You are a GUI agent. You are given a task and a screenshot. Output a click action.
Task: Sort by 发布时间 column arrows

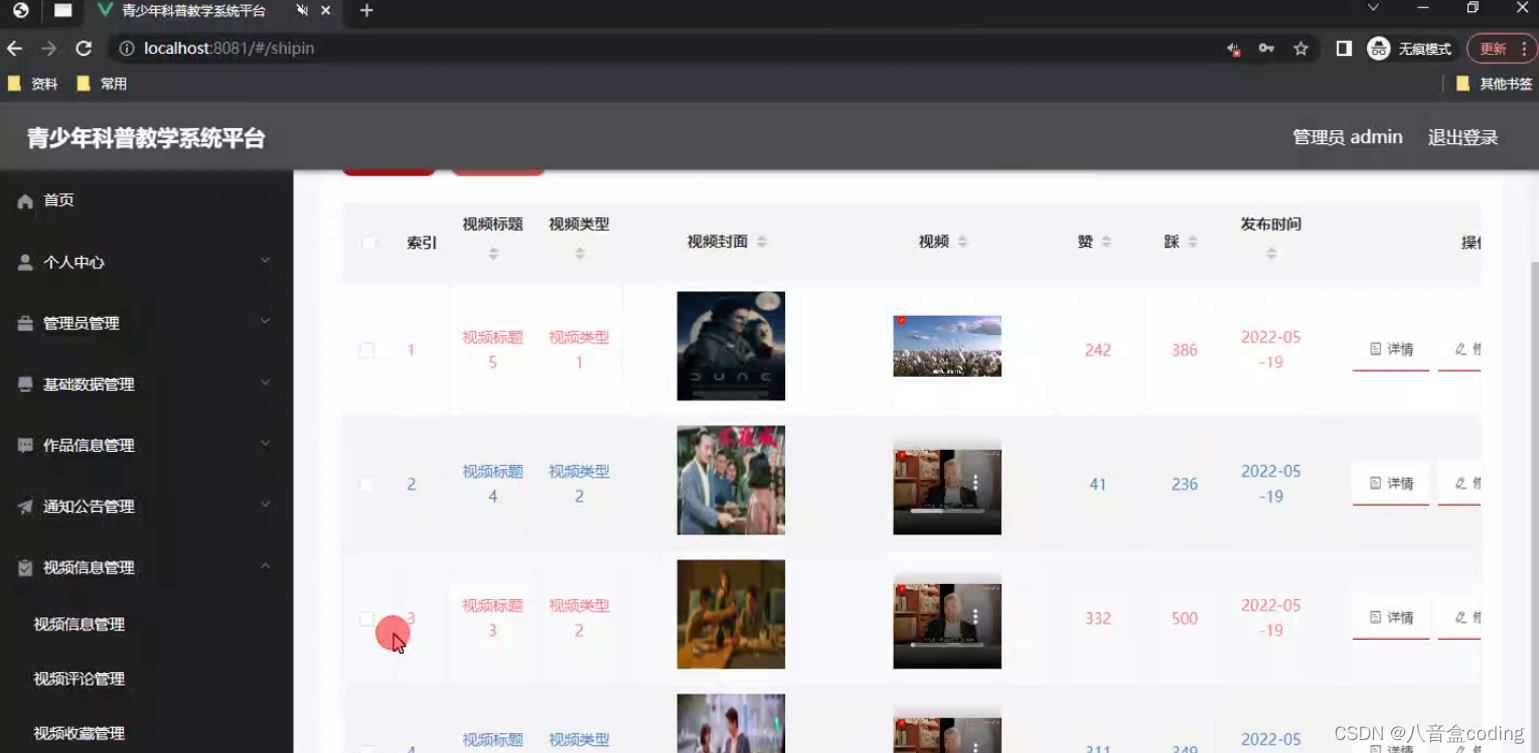[x=1271, y=254]
